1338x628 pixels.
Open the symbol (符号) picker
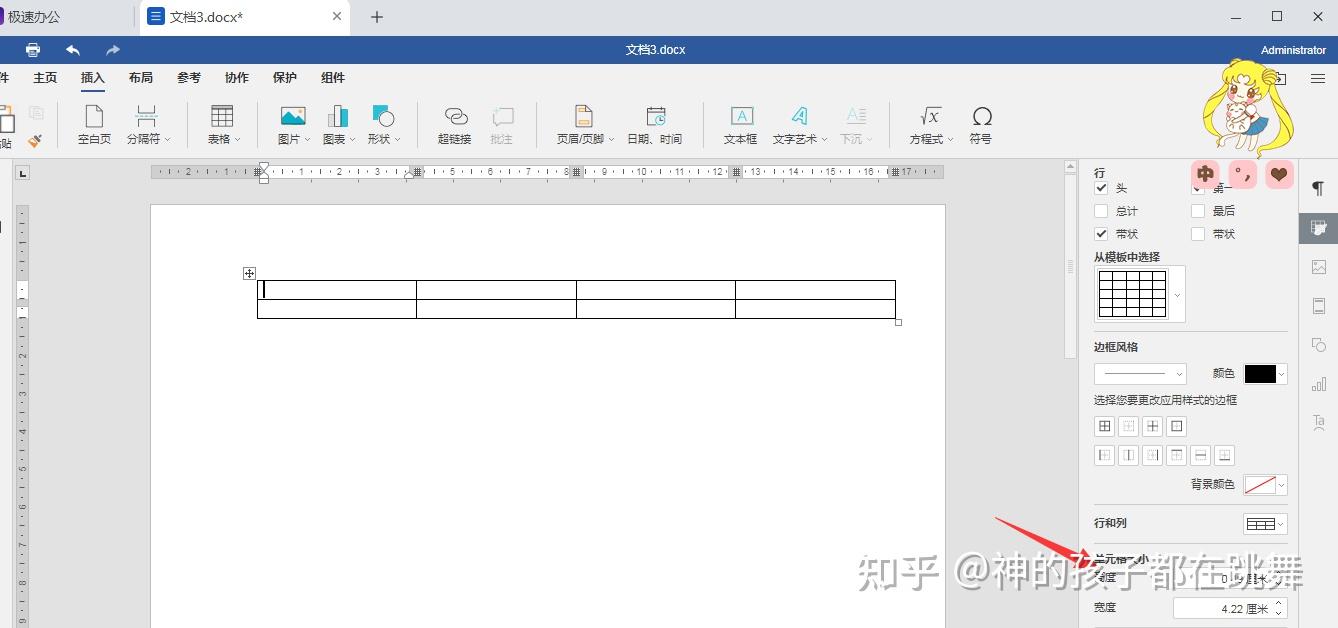[981, 126]
